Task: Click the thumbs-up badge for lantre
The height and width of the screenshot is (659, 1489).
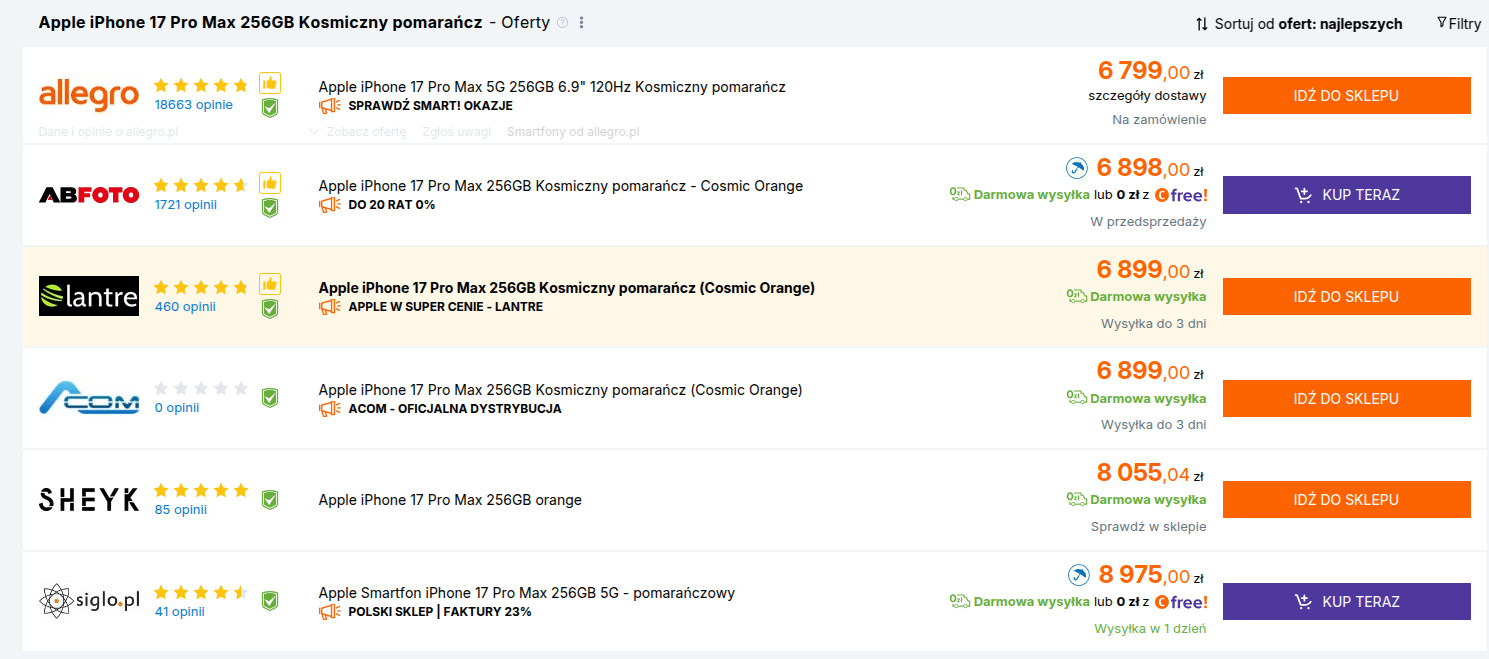Action: pyautogui.click(x=270, y=284)
